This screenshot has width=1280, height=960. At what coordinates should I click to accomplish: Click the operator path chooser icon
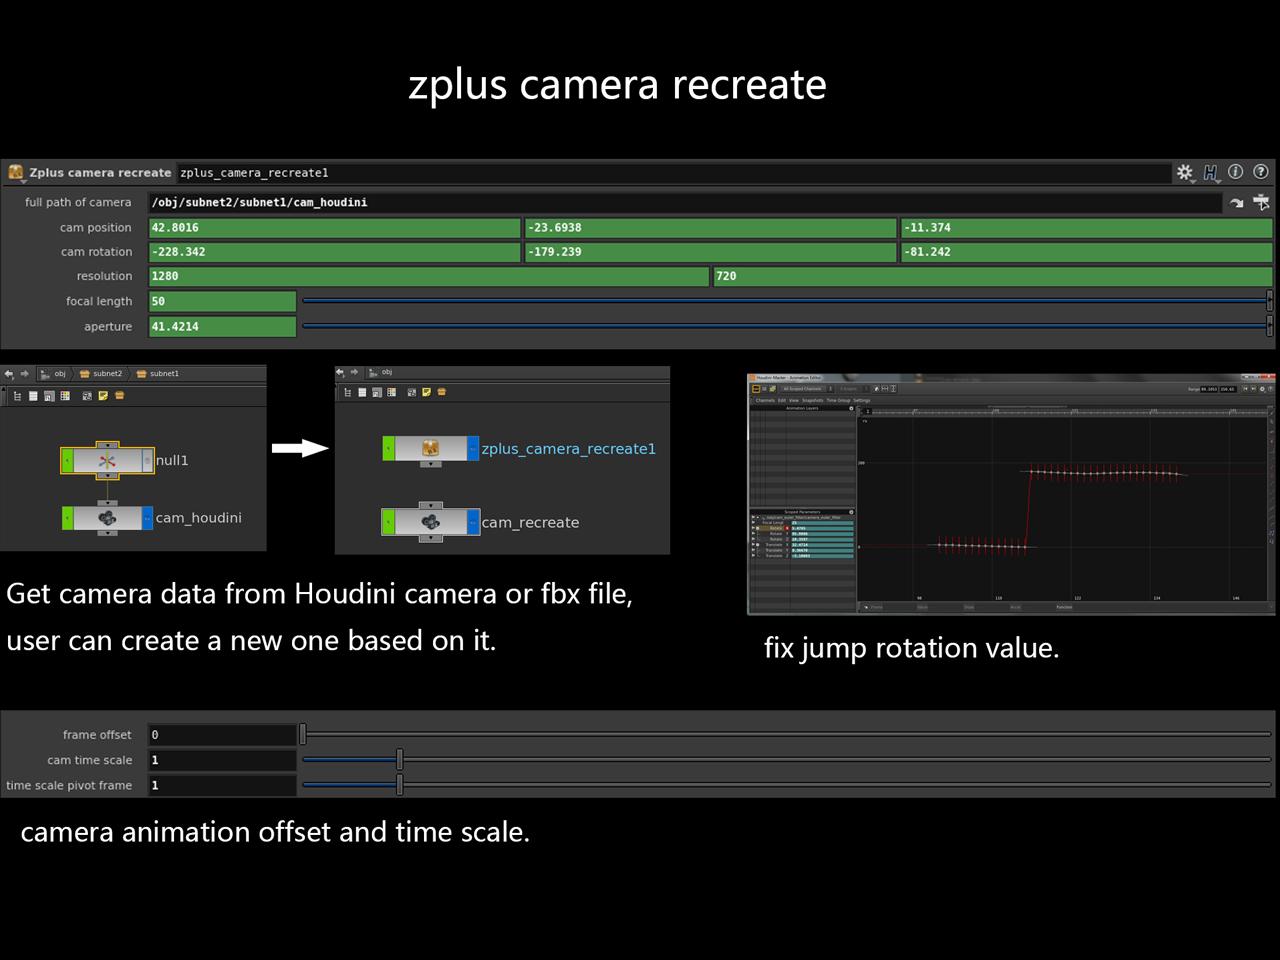click(x=1261, y=202)
